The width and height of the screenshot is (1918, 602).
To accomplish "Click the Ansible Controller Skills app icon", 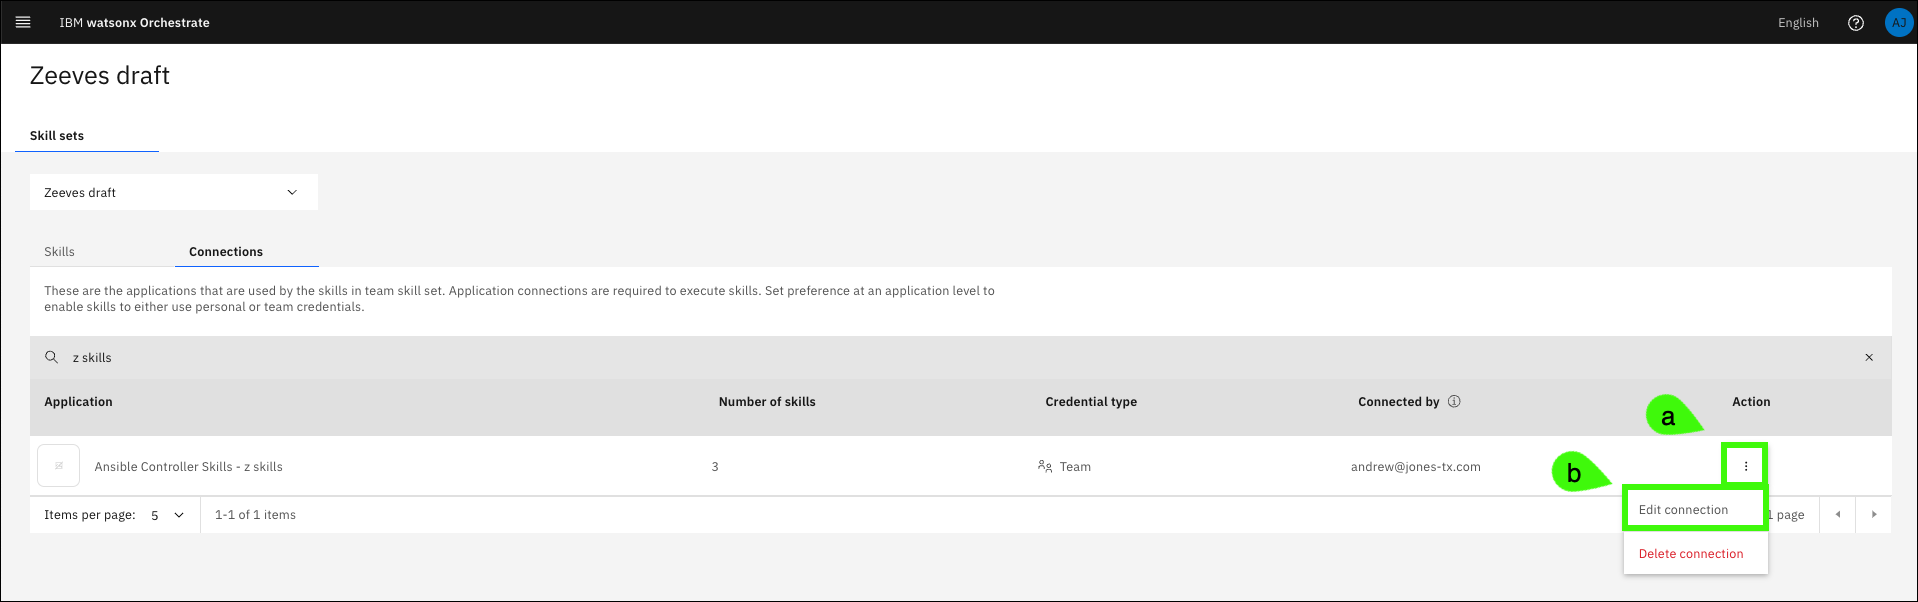I will [x=59, y=466].
